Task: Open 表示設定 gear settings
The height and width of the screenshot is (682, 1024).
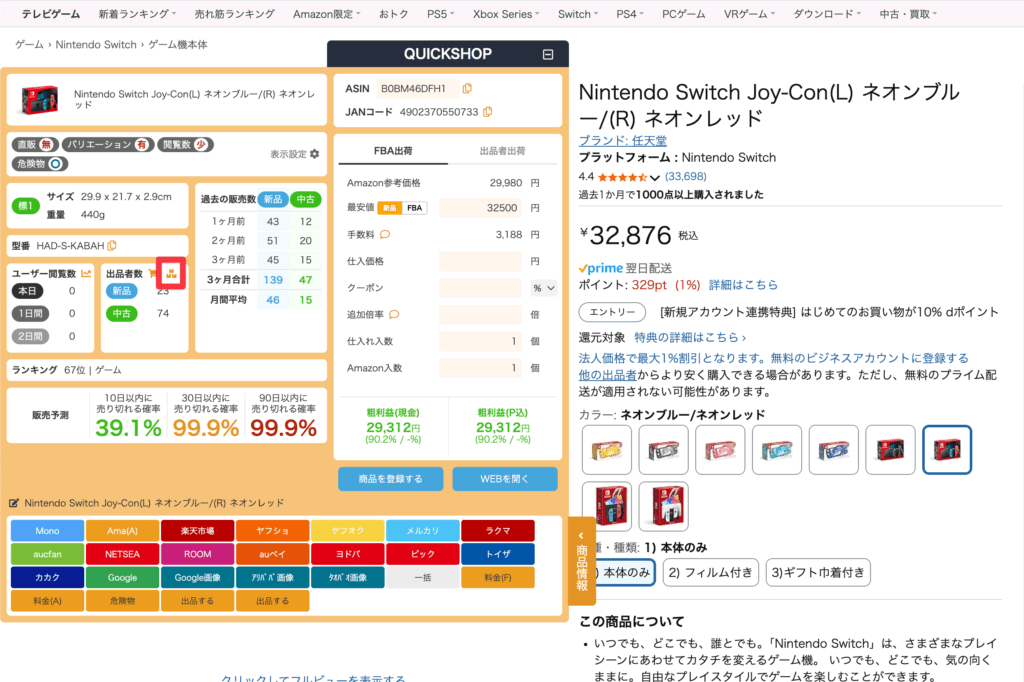Action: 315,154
